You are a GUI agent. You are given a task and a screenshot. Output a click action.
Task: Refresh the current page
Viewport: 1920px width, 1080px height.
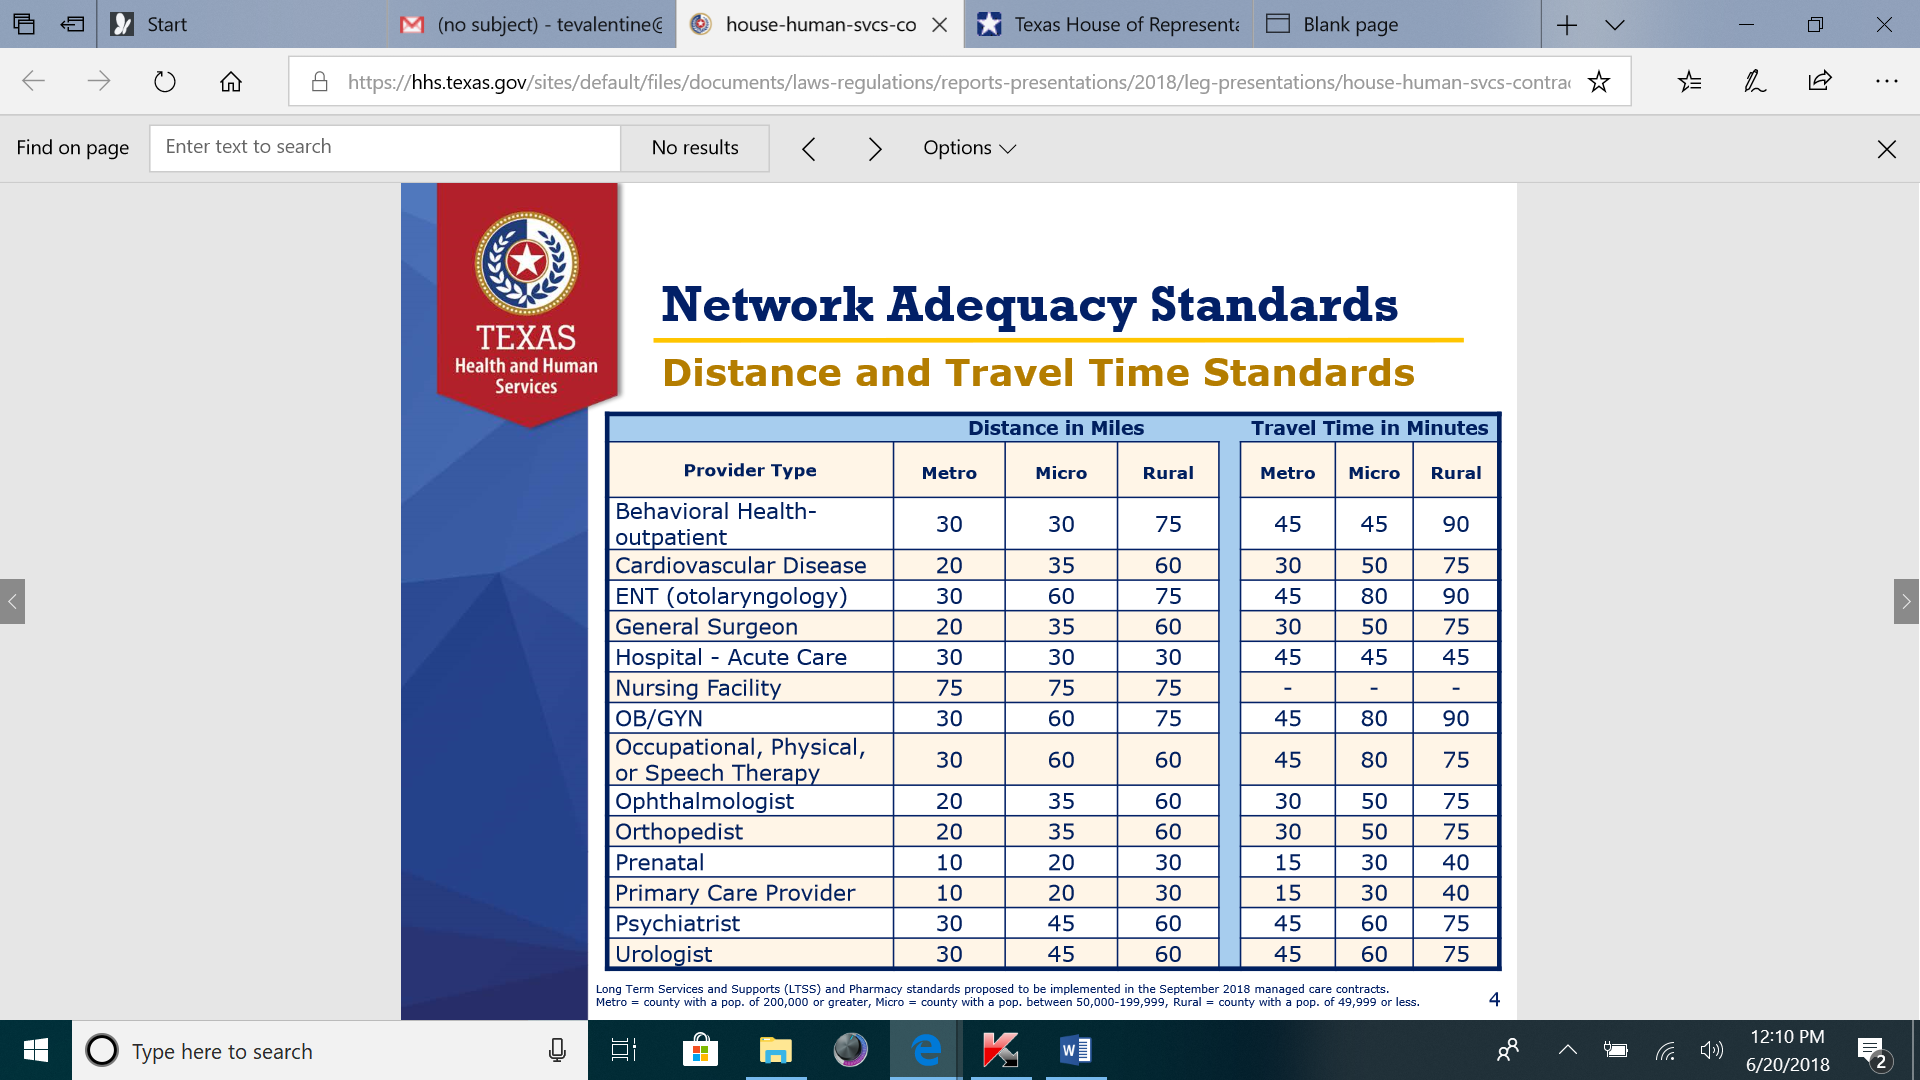[165, 82]
